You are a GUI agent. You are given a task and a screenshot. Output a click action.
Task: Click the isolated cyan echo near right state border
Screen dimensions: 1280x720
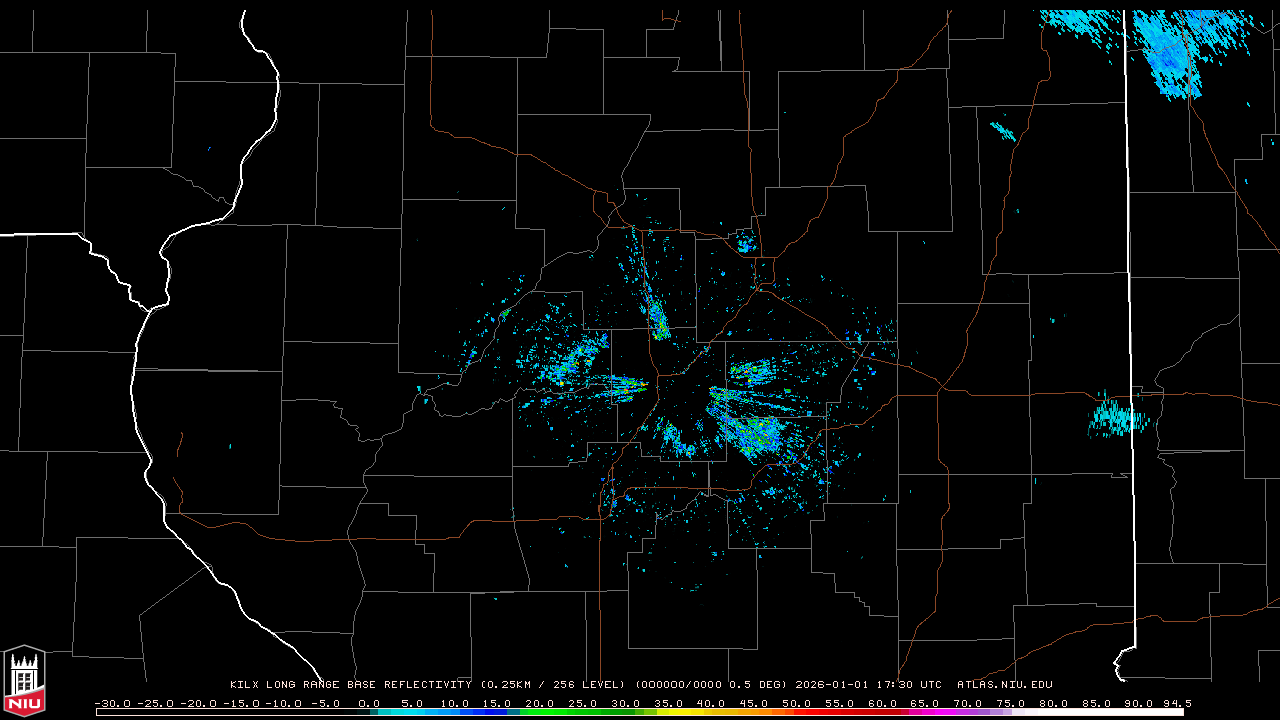click(x=1118, y=416)
